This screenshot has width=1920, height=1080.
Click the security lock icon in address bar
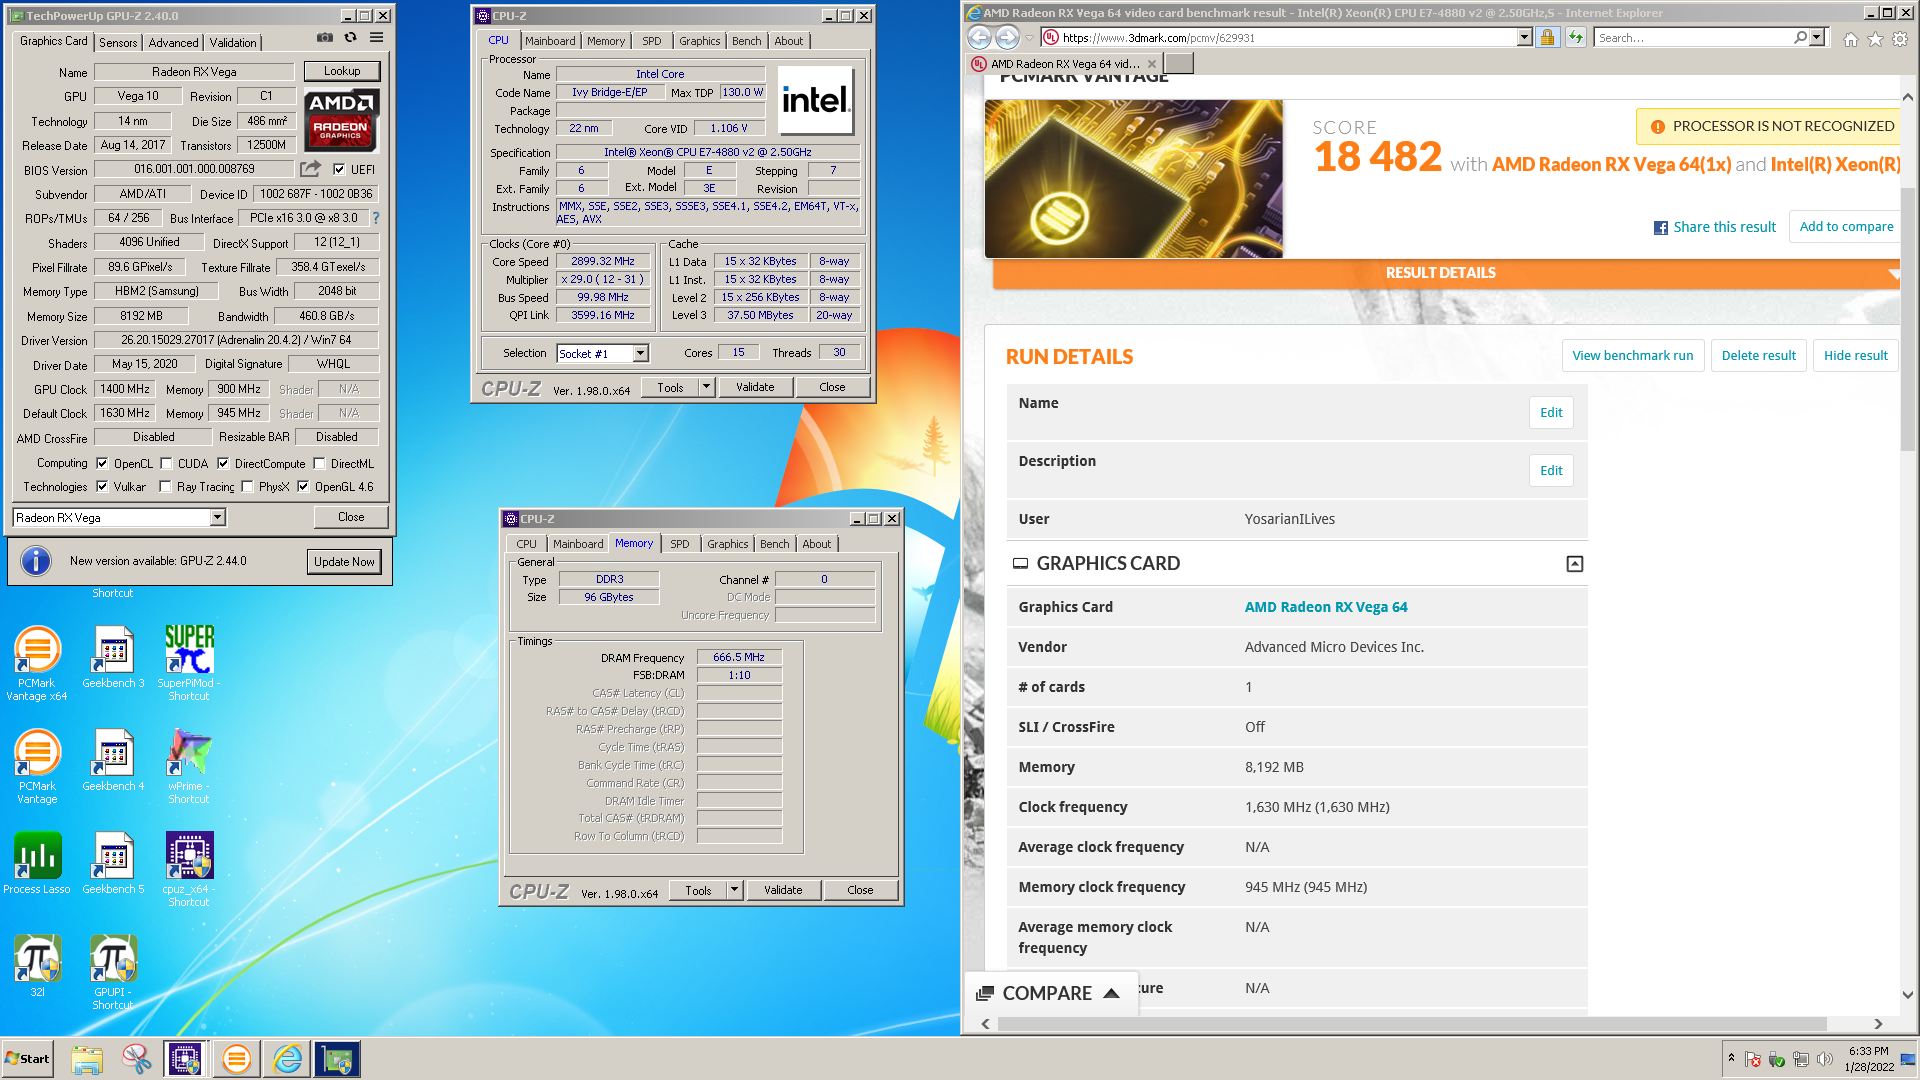1547,38
